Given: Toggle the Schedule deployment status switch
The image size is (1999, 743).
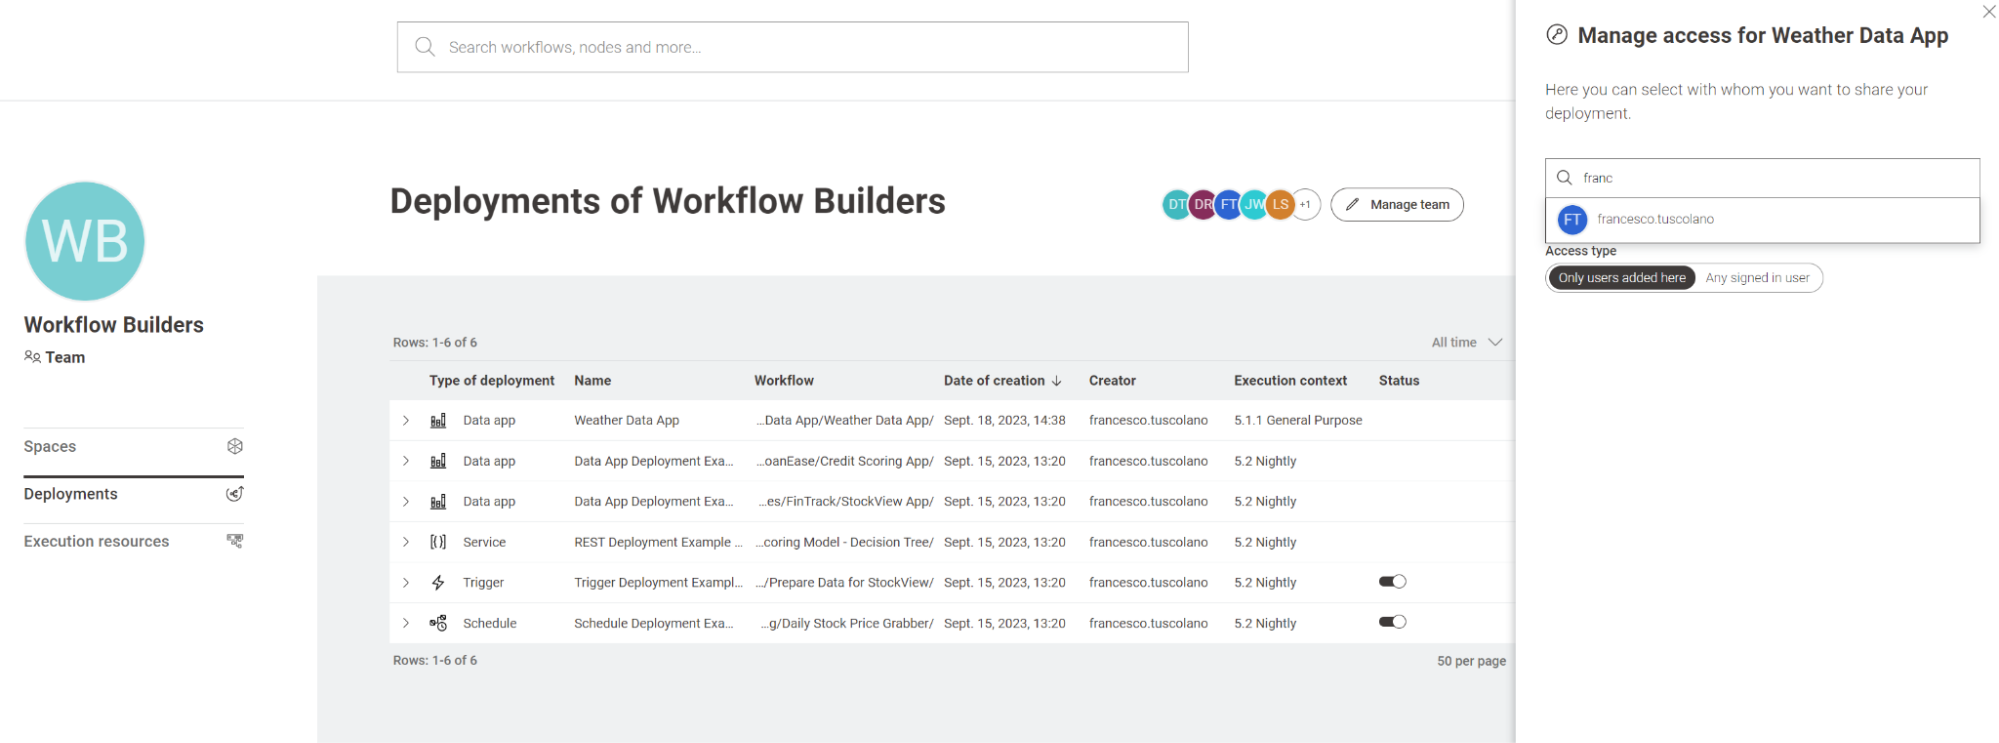Looking at the screenshot, I should pyautogui.click(x=1392, y=622).
